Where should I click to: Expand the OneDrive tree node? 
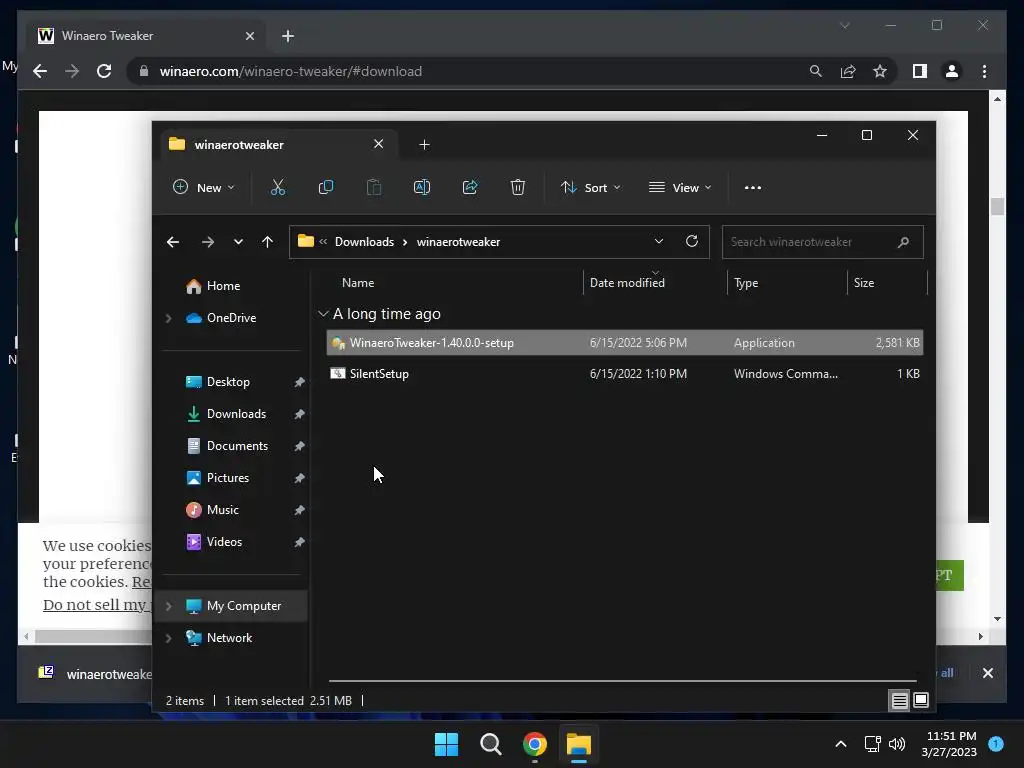click(x=168, y=318)
